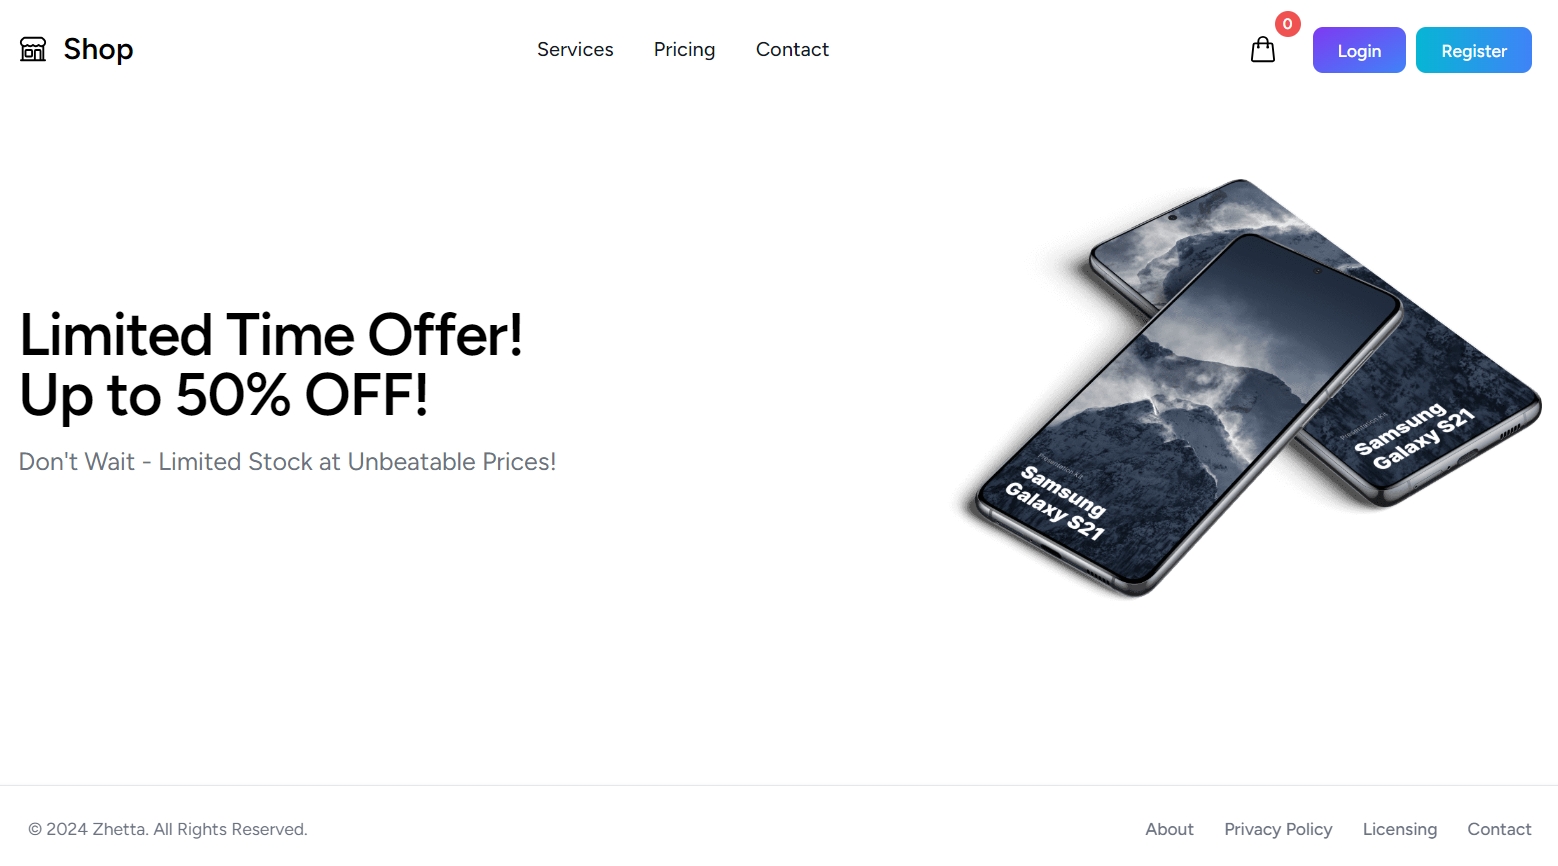This screenshot has height=866, width=1558.
Task: Click the Limited Time Offer headline
Action: click(271, 334)
